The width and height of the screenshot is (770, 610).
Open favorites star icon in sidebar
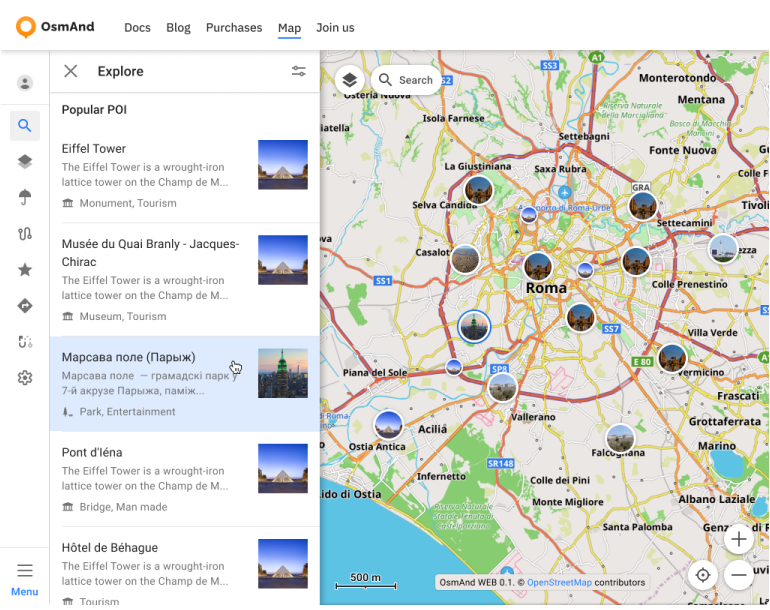point(25,270)
